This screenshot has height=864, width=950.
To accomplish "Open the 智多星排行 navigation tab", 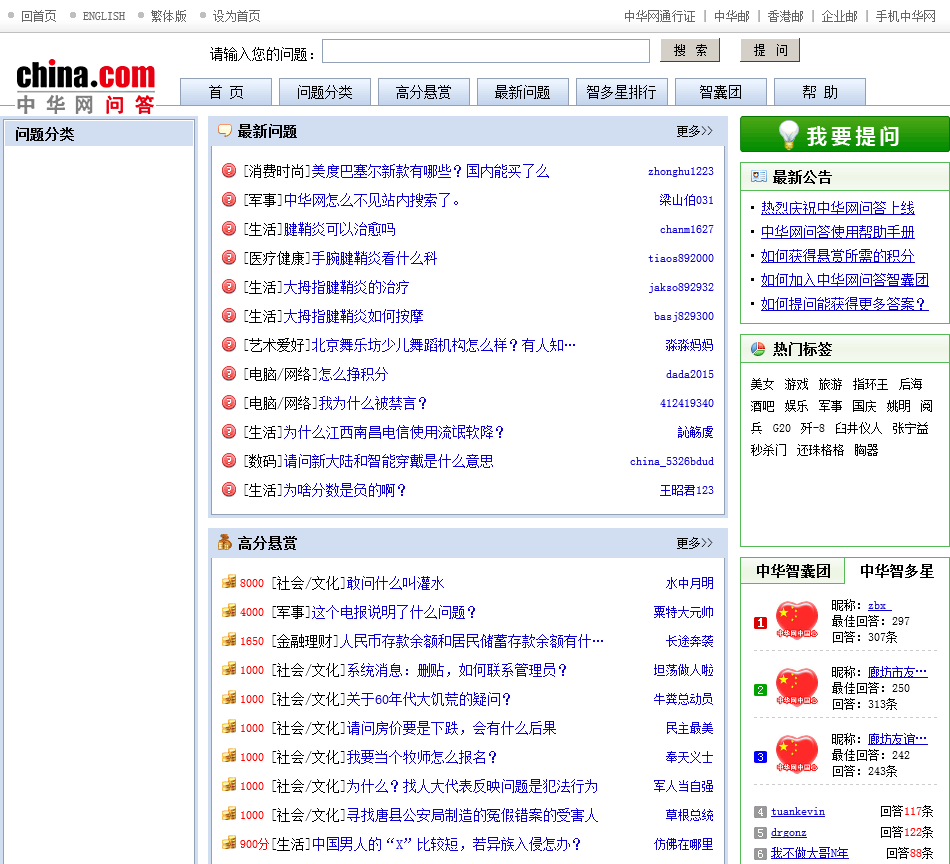I will click(622, 92).
